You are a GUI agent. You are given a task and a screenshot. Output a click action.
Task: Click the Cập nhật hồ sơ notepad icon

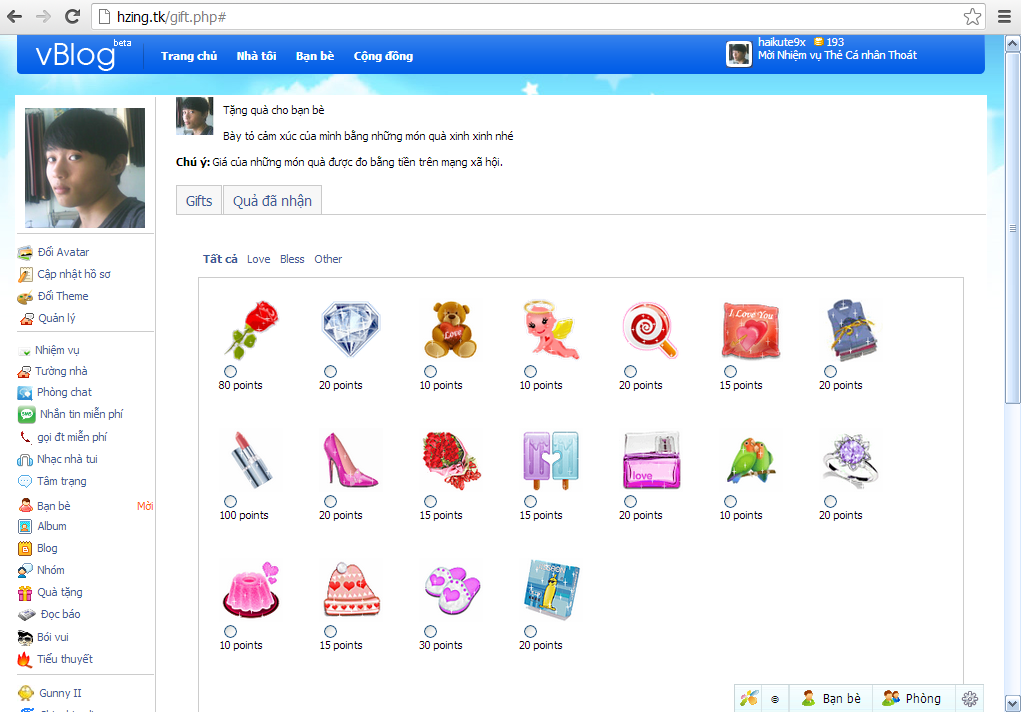pyautogui.click(x=25, y=275)
